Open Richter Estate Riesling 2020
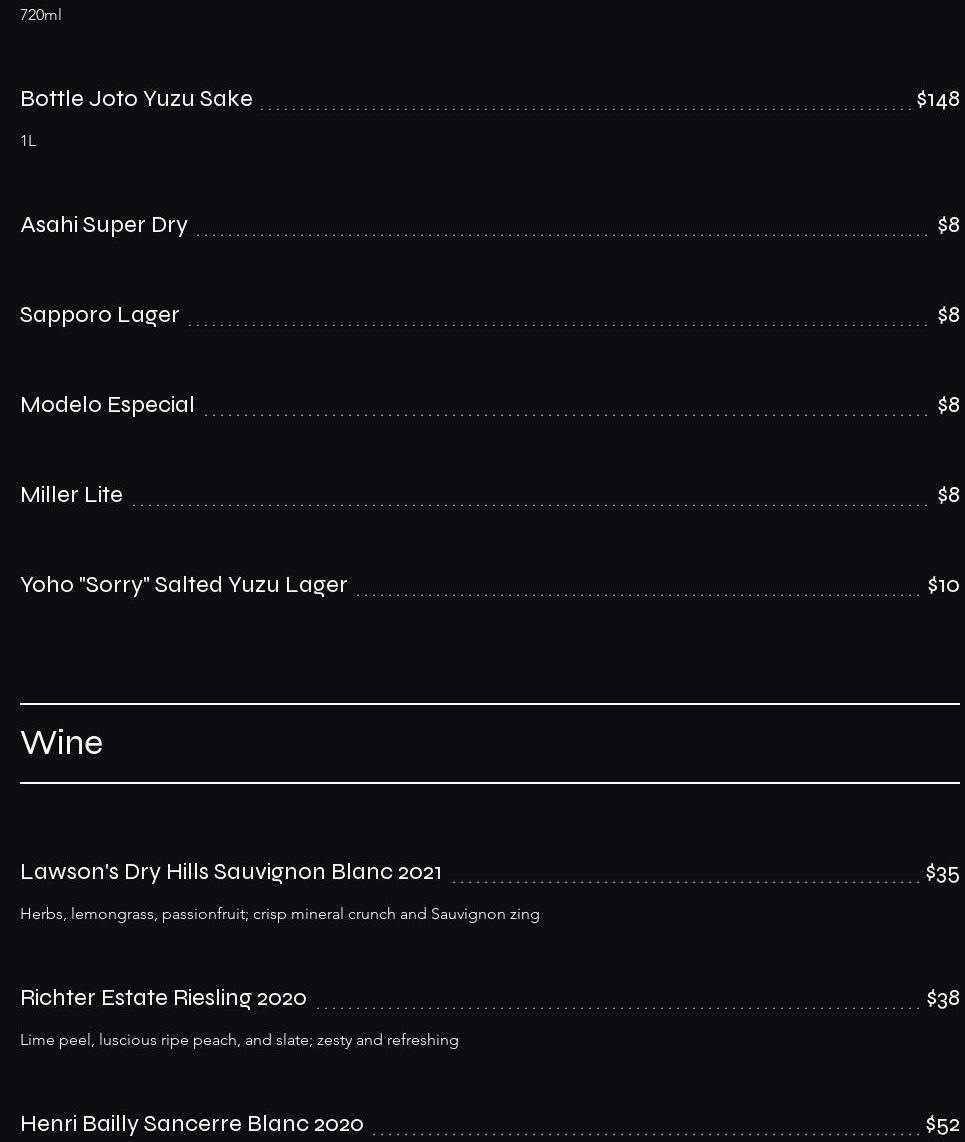965x1142 pixels. 163,998
